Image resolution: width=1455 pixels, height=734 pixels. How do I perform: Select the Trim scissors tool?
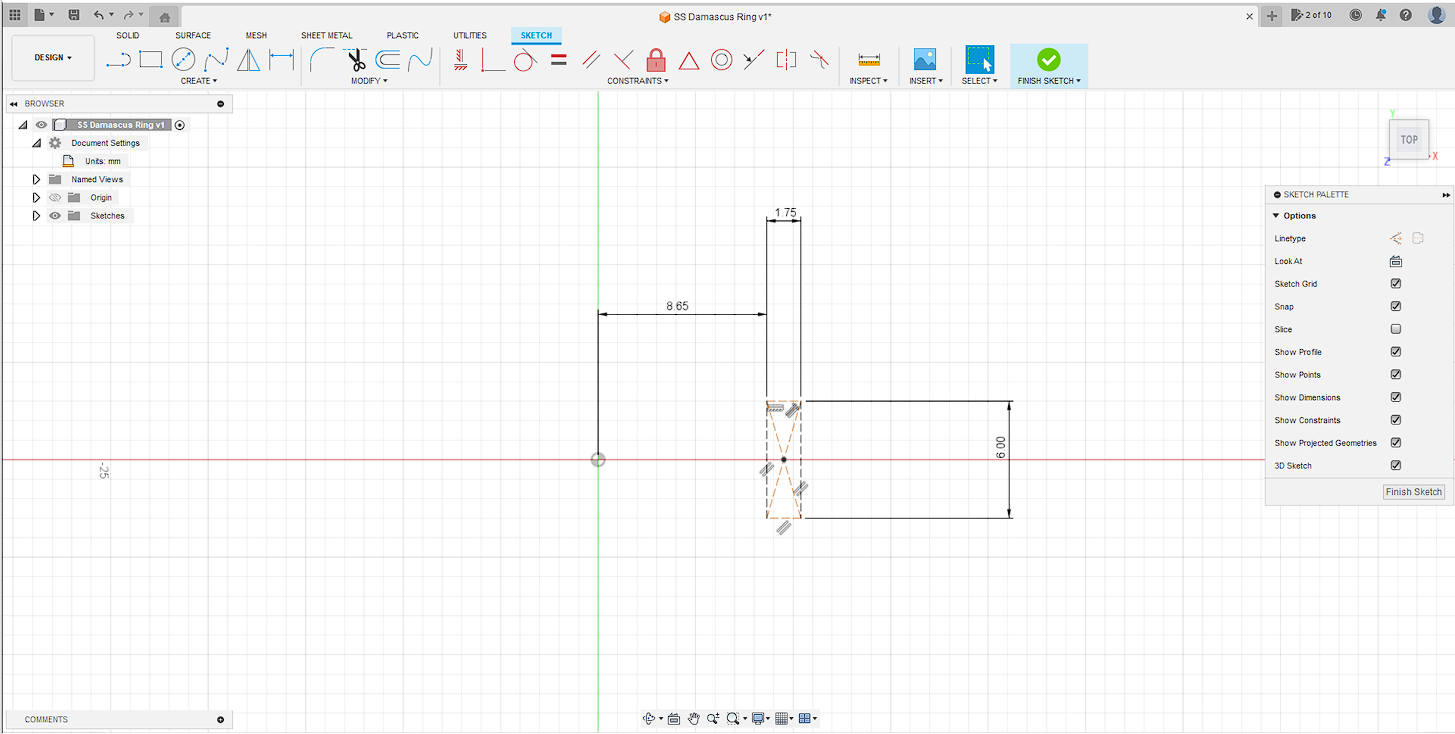click(x=356, y=60)
